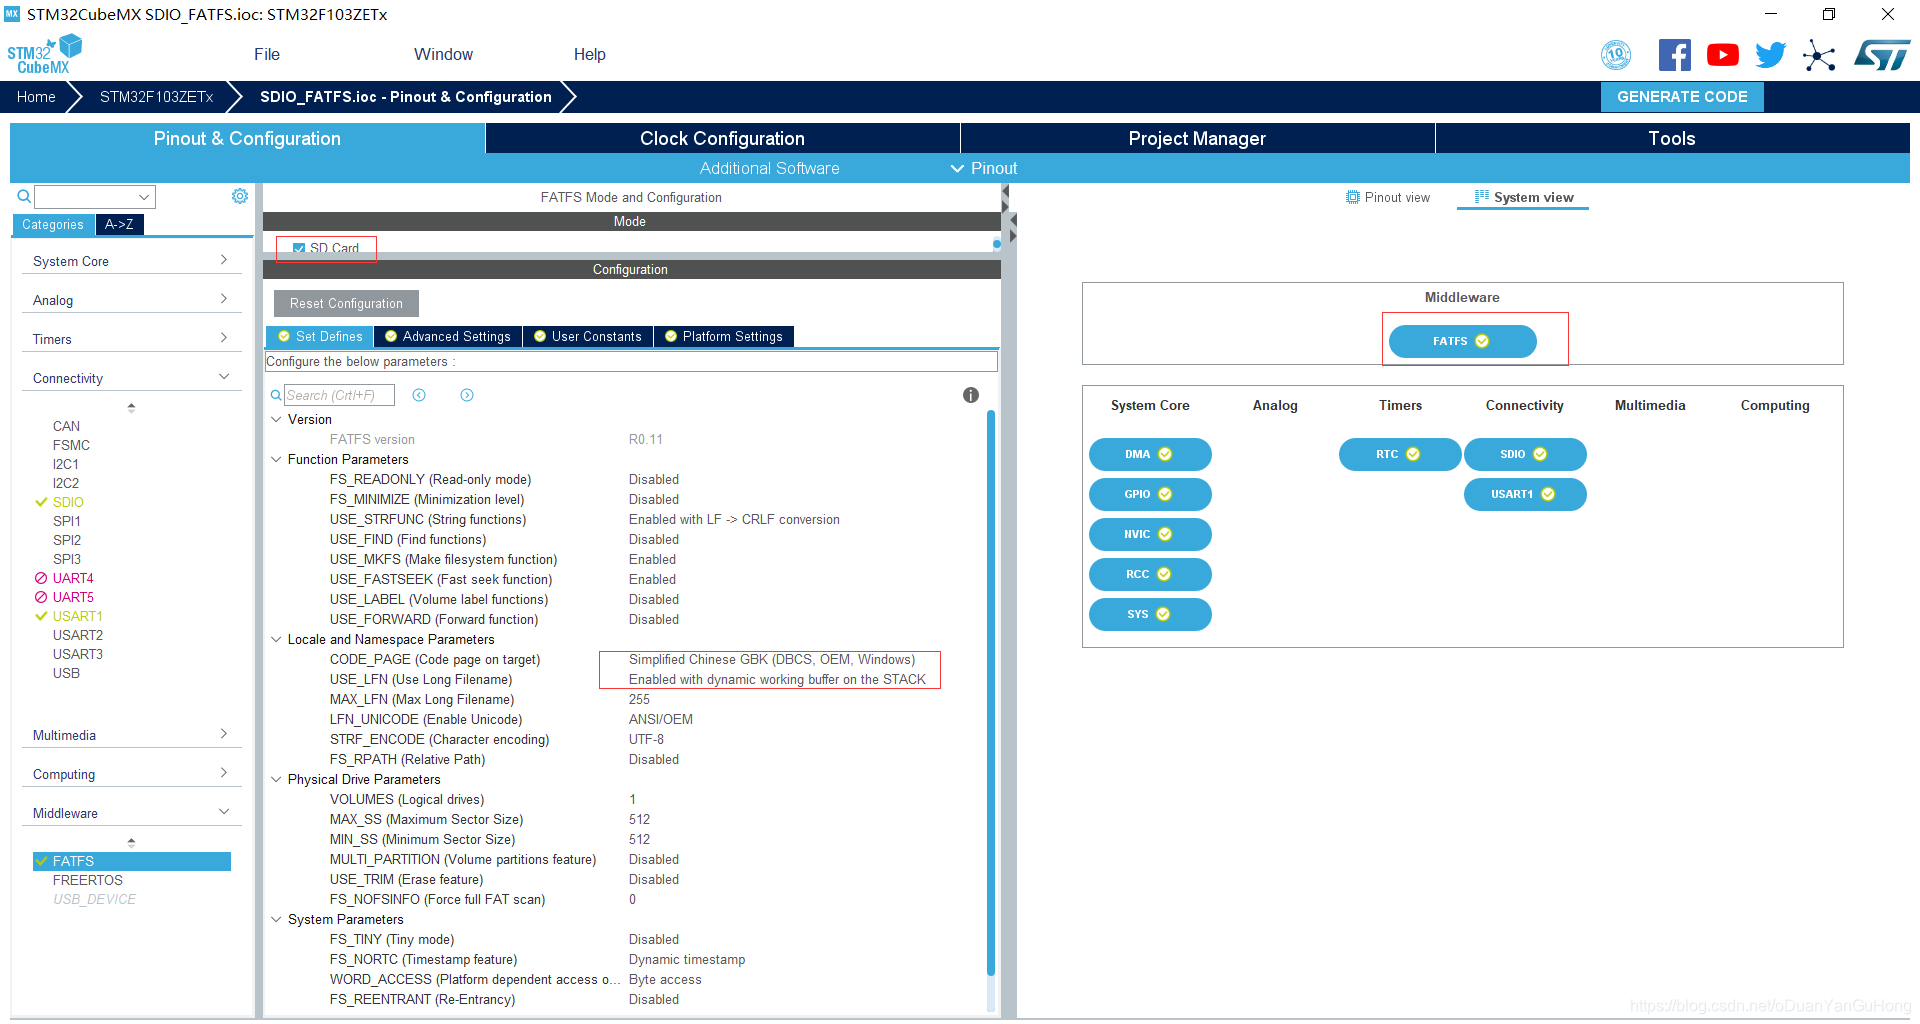This screenshot has height=1024, width=1920.
Task: Click the 10-year anniversary badge icon
Action: click(1616, 55)
